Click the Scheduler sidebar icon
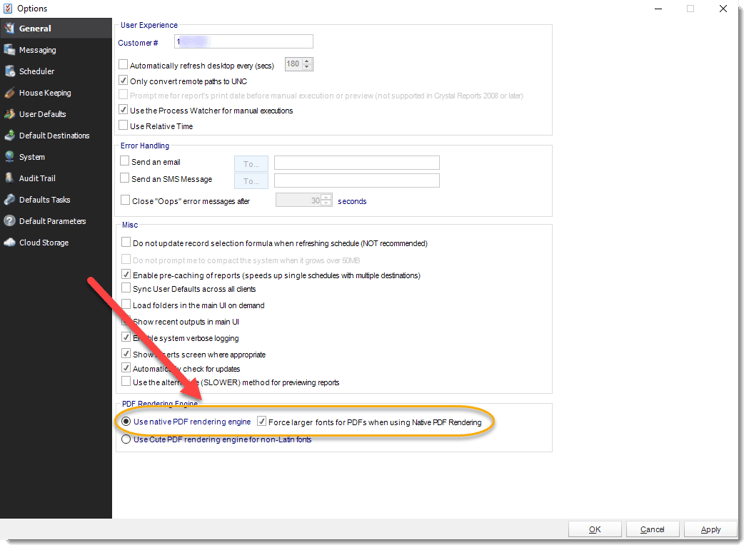 click(9, 71)
